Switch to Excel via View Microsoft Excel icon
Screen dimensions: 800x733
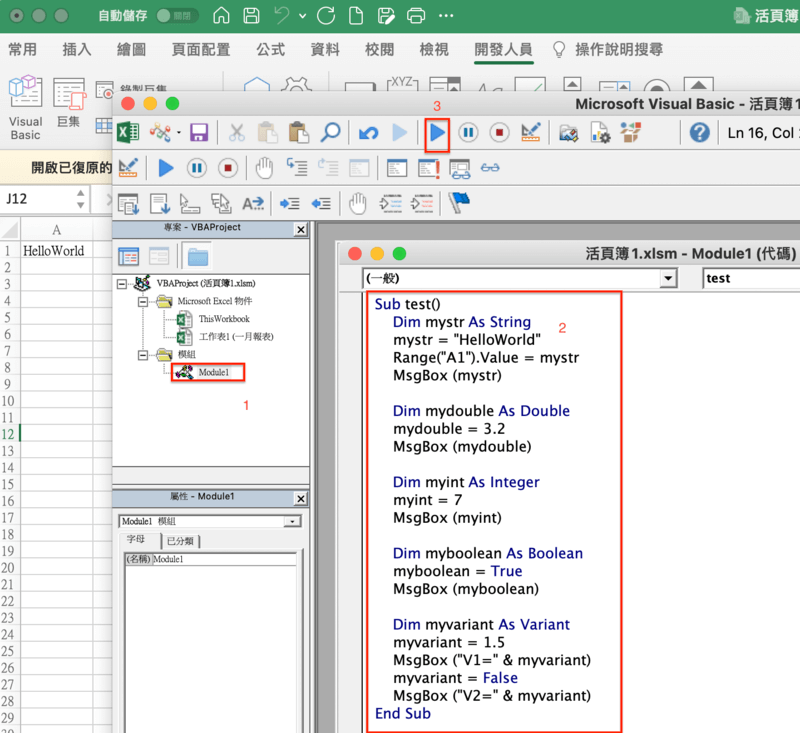pyautogui.click(x=127, y=133)
